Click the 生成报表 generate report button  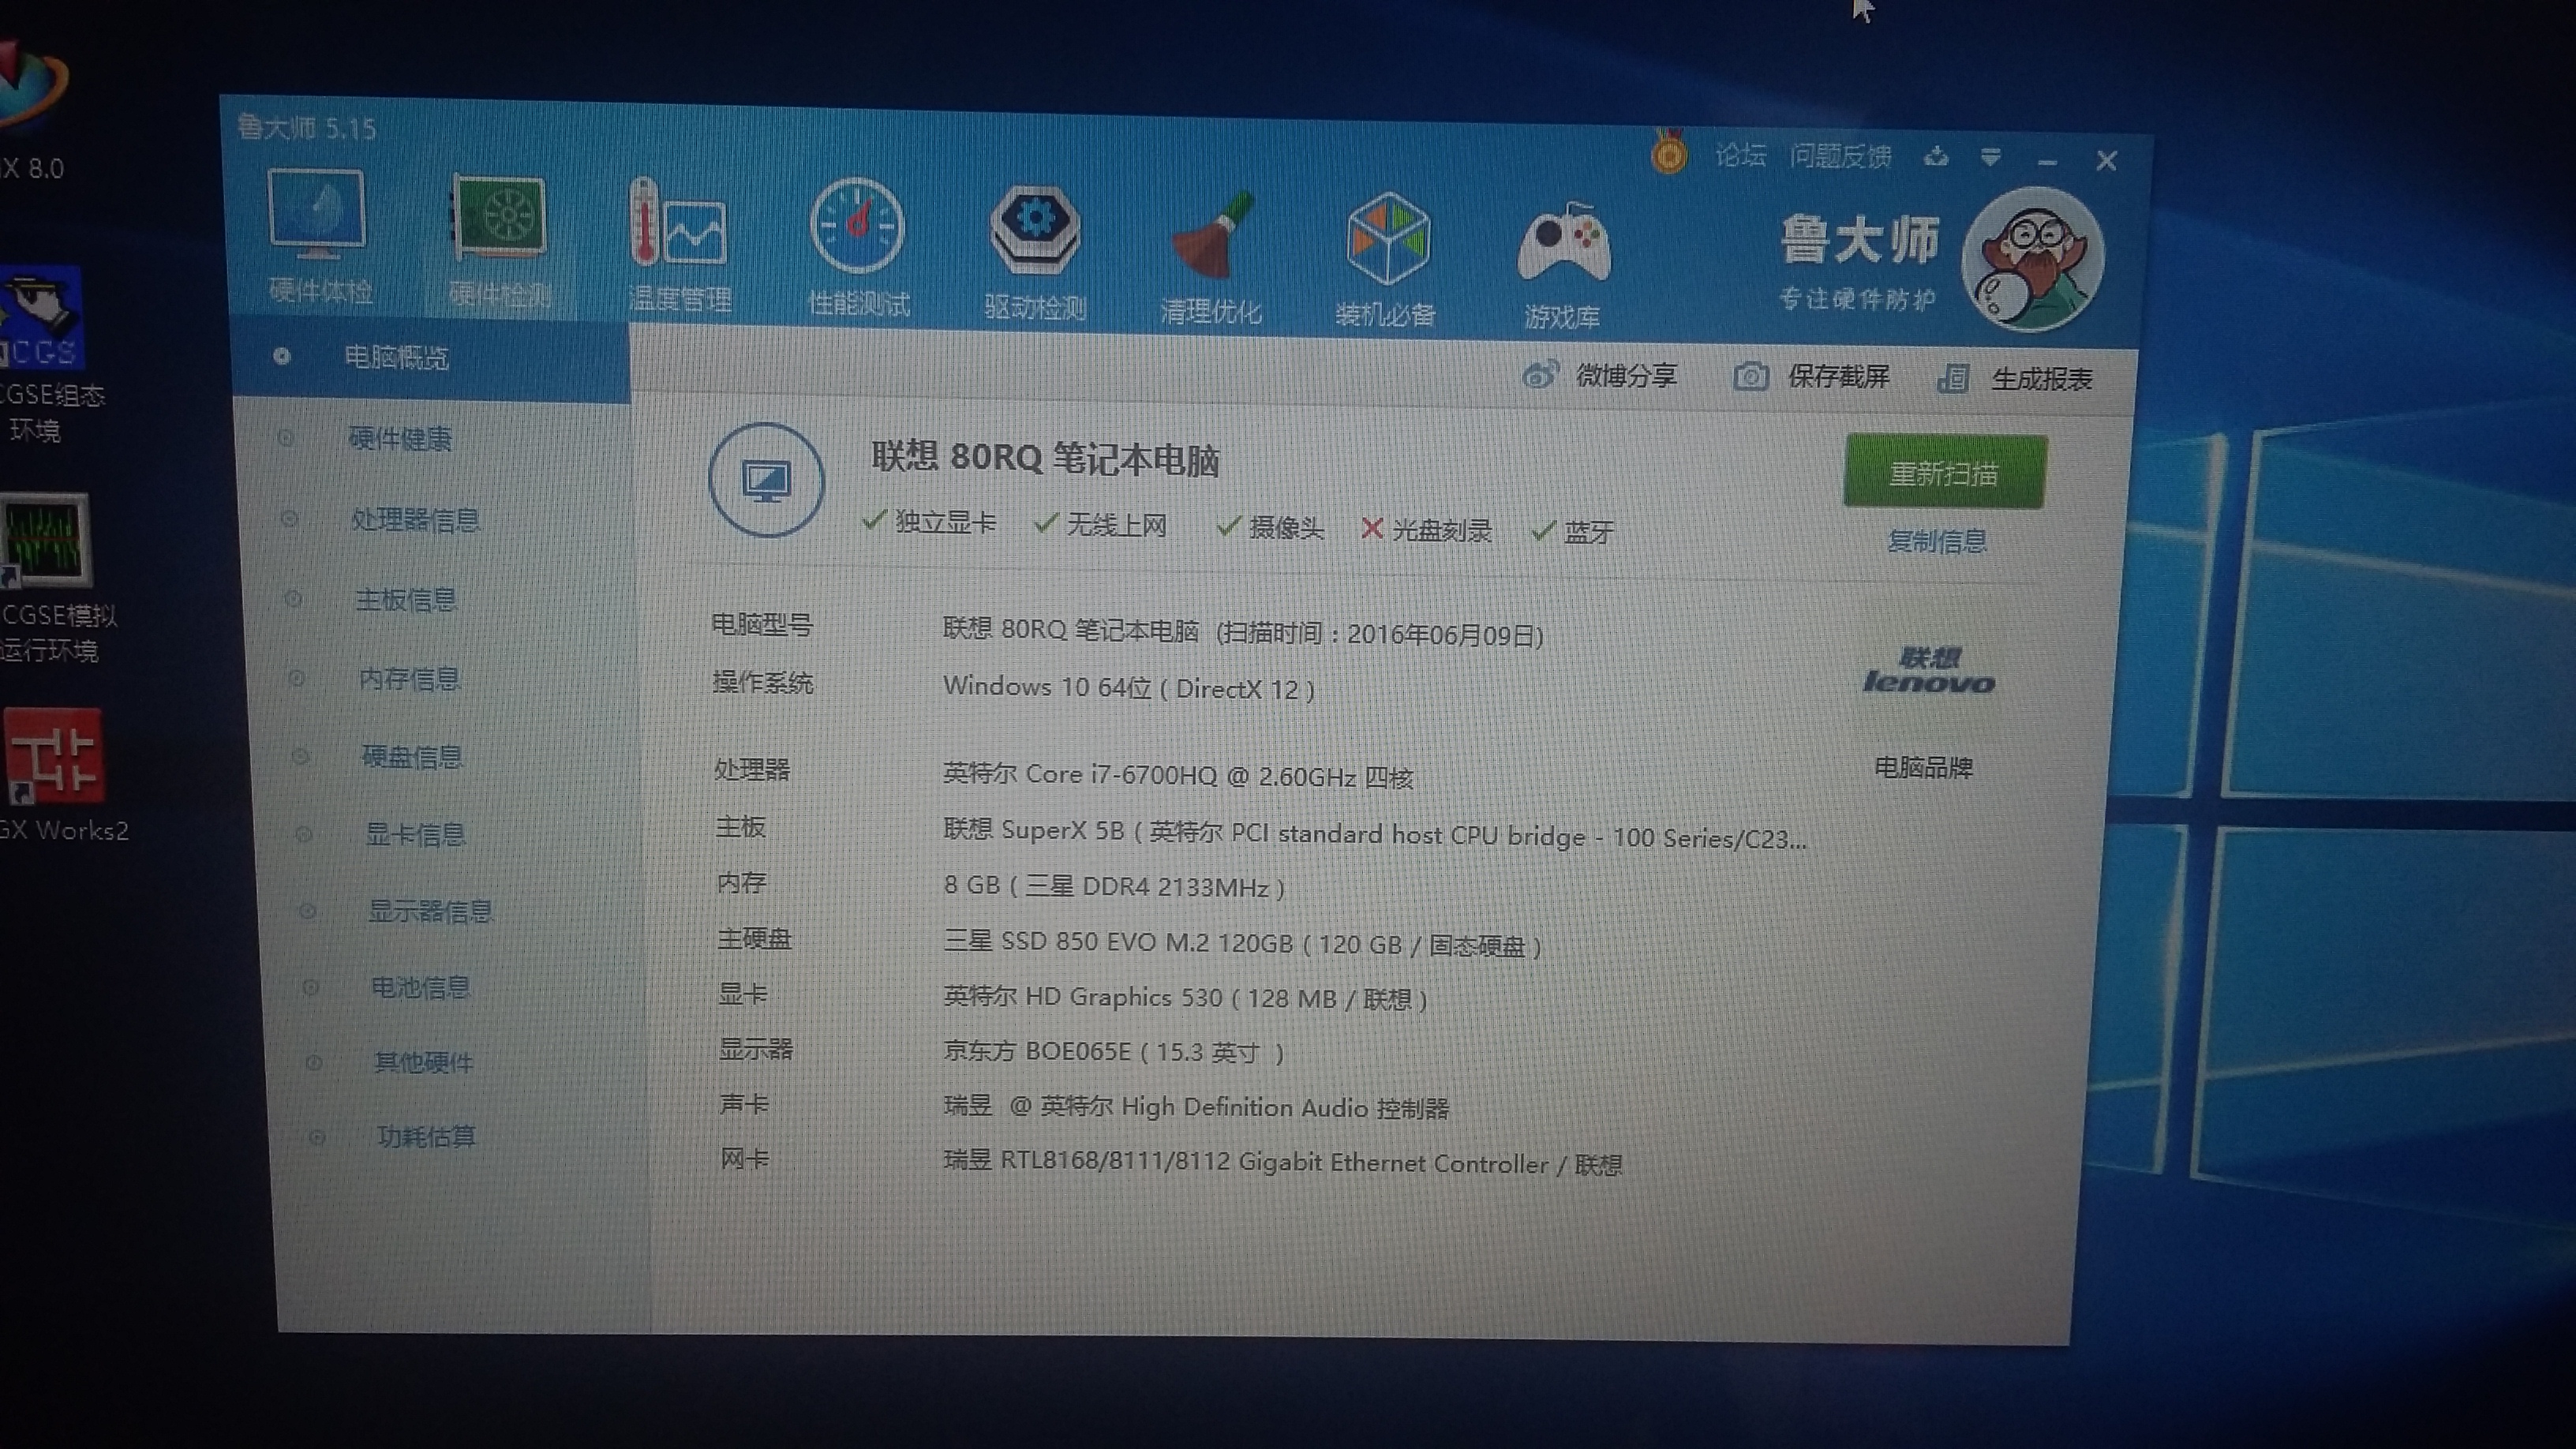[x=2016, y=379]
